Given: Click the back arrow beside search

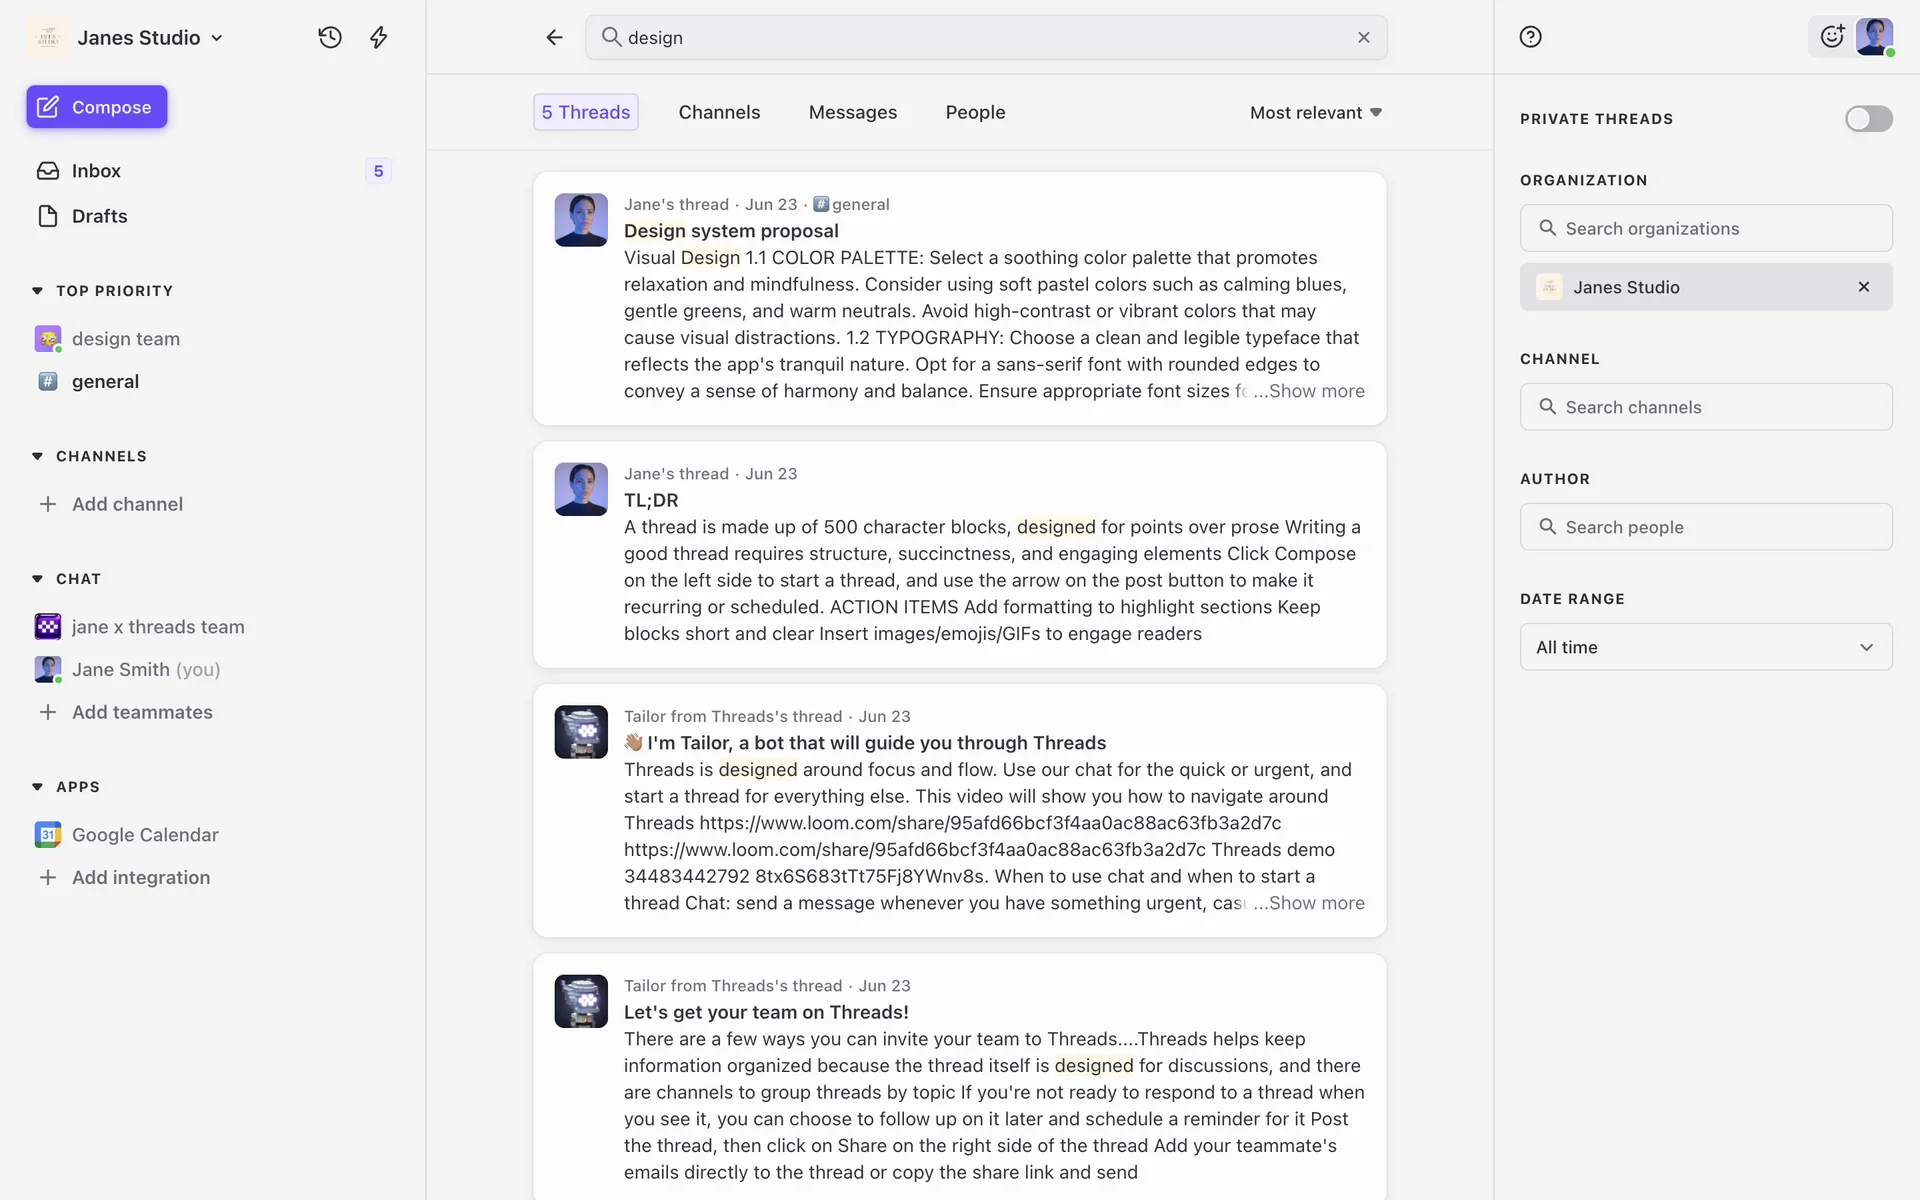Looking at the screenshot, I should (554, 37).
